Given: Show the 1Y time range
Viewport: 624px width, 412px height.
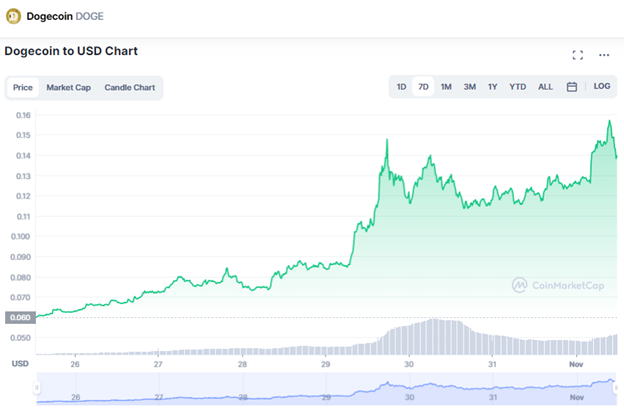Looking at the screenshot, I should coord(493,87).
